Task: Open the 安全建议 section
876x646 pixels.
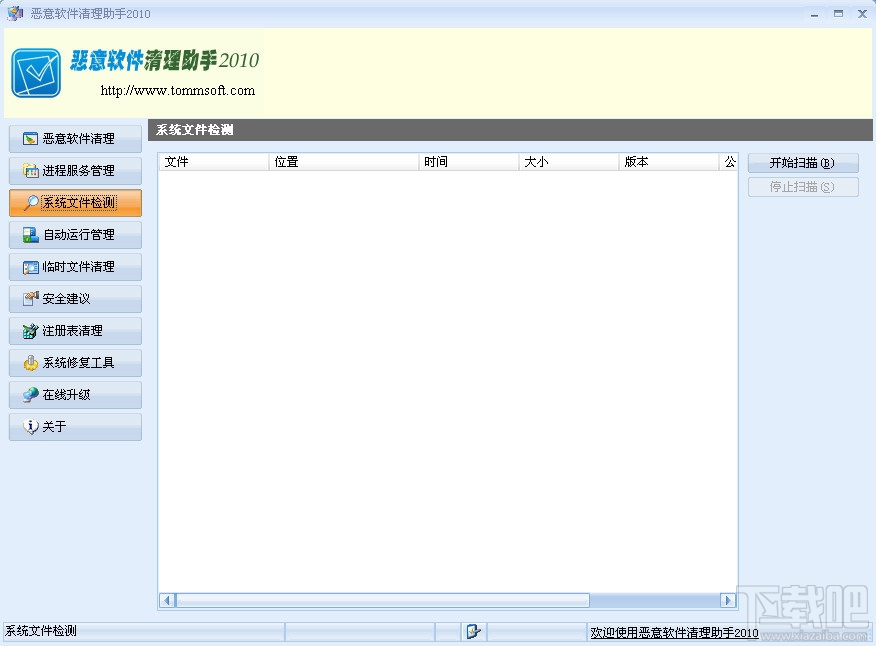Action: pos(75,299)
